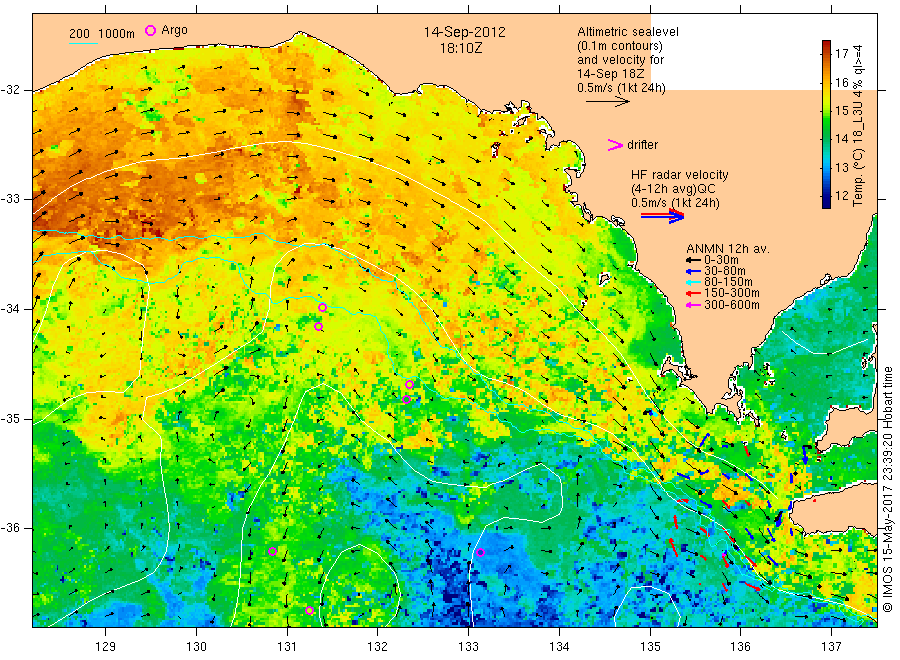Click the colour bar tick label 15
This screenshot has width=900, height=660.
842,111
